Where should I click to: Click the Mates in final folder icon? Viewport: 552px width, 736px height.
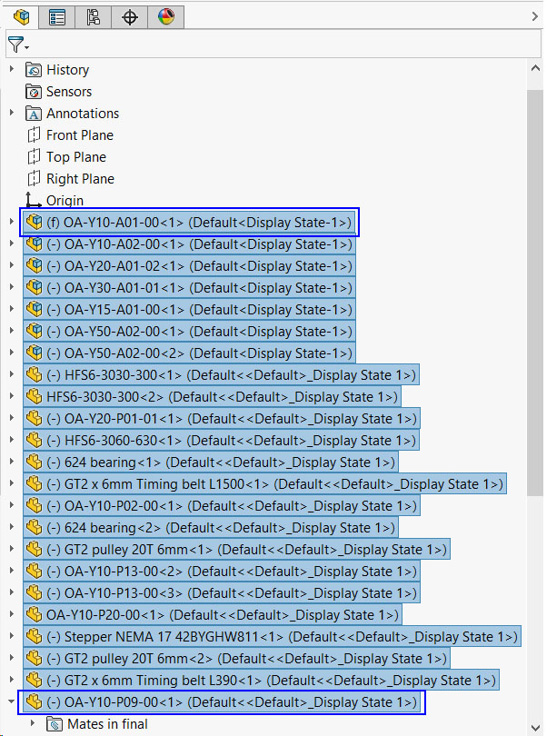pyautogui.click(x=54, y=724)
